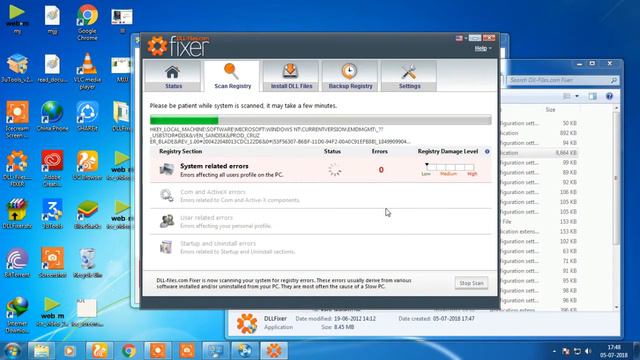Image resolution: width=640 pixels, height=360 pixels.
Task: Open Google Chrome desktop shortcut
Action: point(87,22)
